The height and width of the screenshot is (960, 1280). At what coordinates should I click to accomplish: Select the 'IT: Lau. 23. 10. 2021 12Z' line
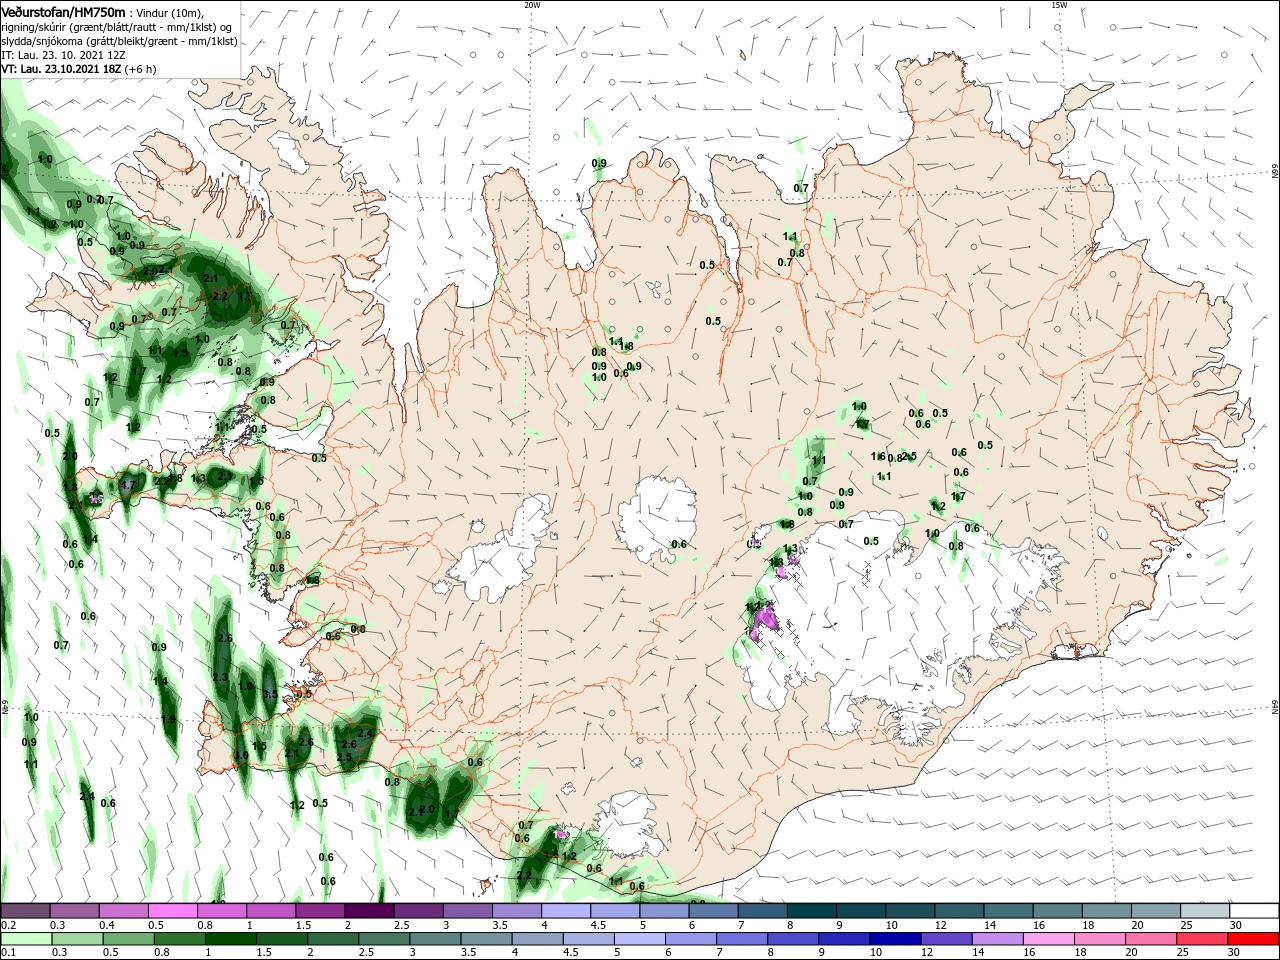click(65, 56)
